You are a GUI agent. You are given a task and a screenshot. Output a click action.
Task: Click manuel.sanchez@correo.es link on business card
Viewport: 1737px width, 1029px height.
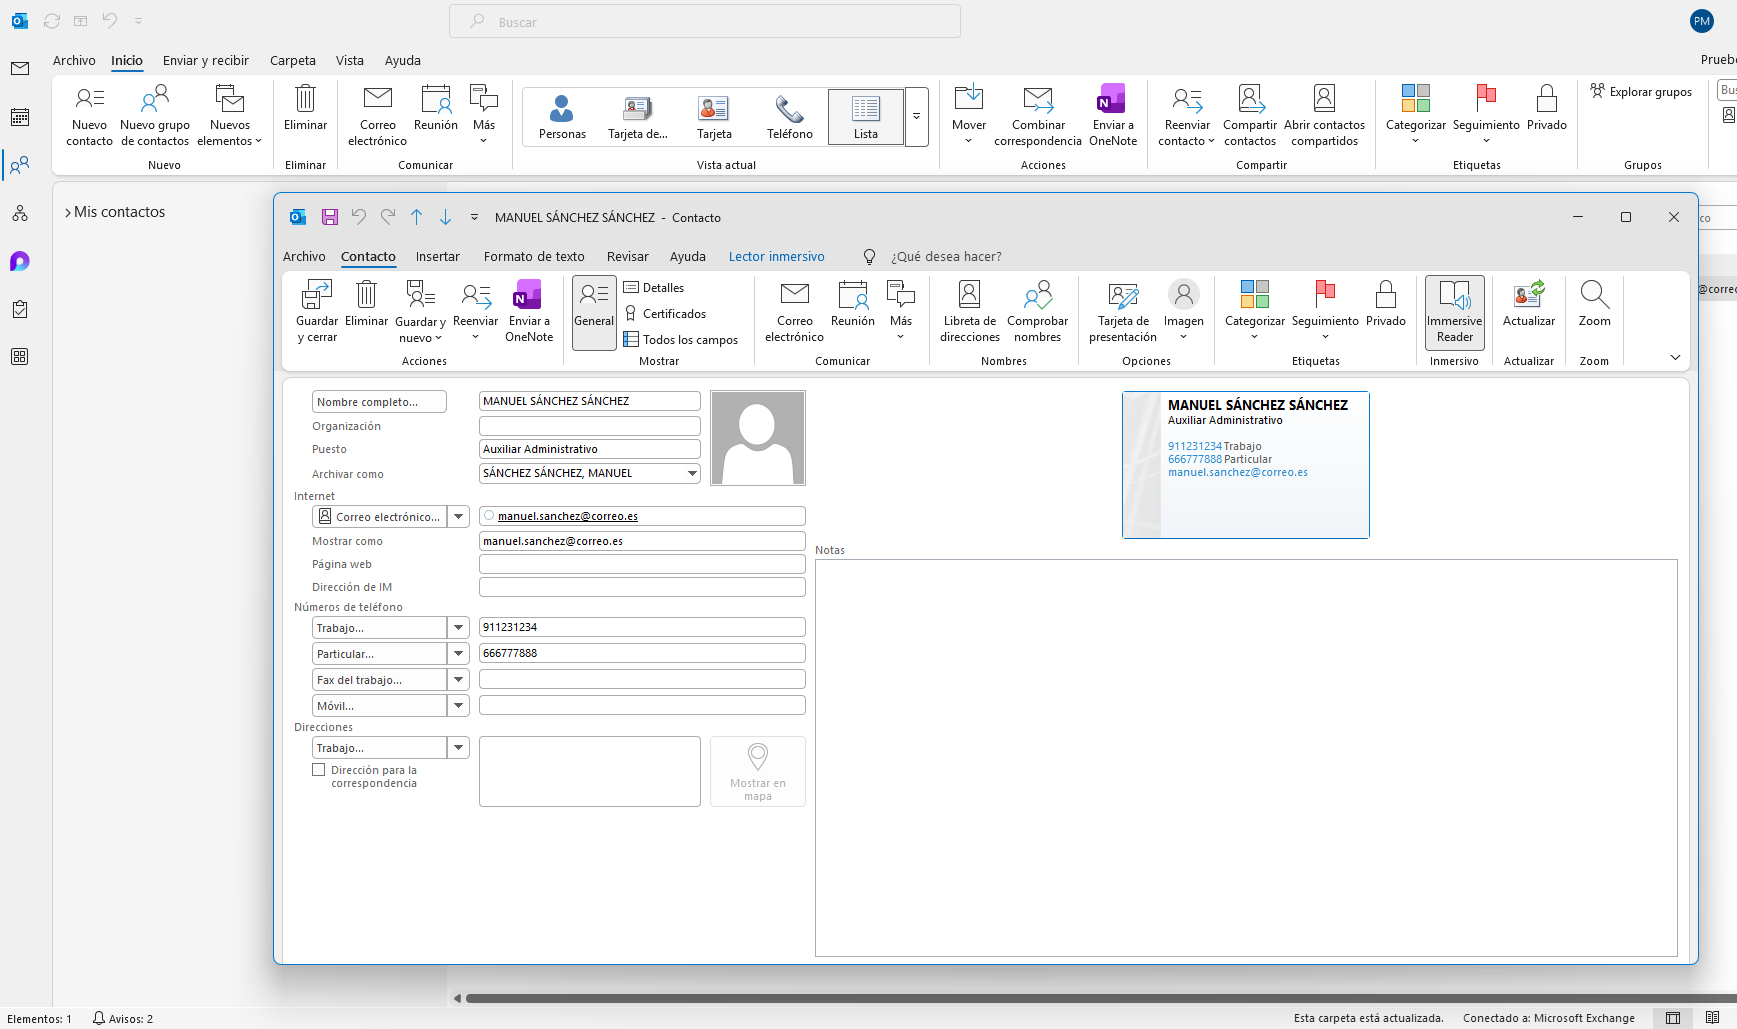pyautogui.click(x=1238, y=472)
